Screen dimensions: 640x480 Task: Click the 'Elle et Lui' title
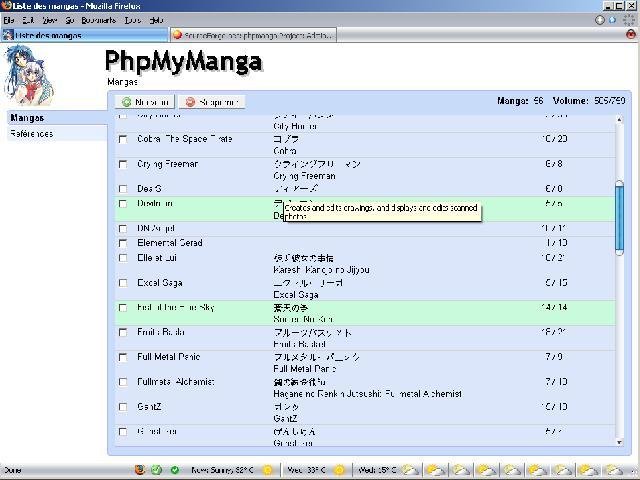click(157, 258)
